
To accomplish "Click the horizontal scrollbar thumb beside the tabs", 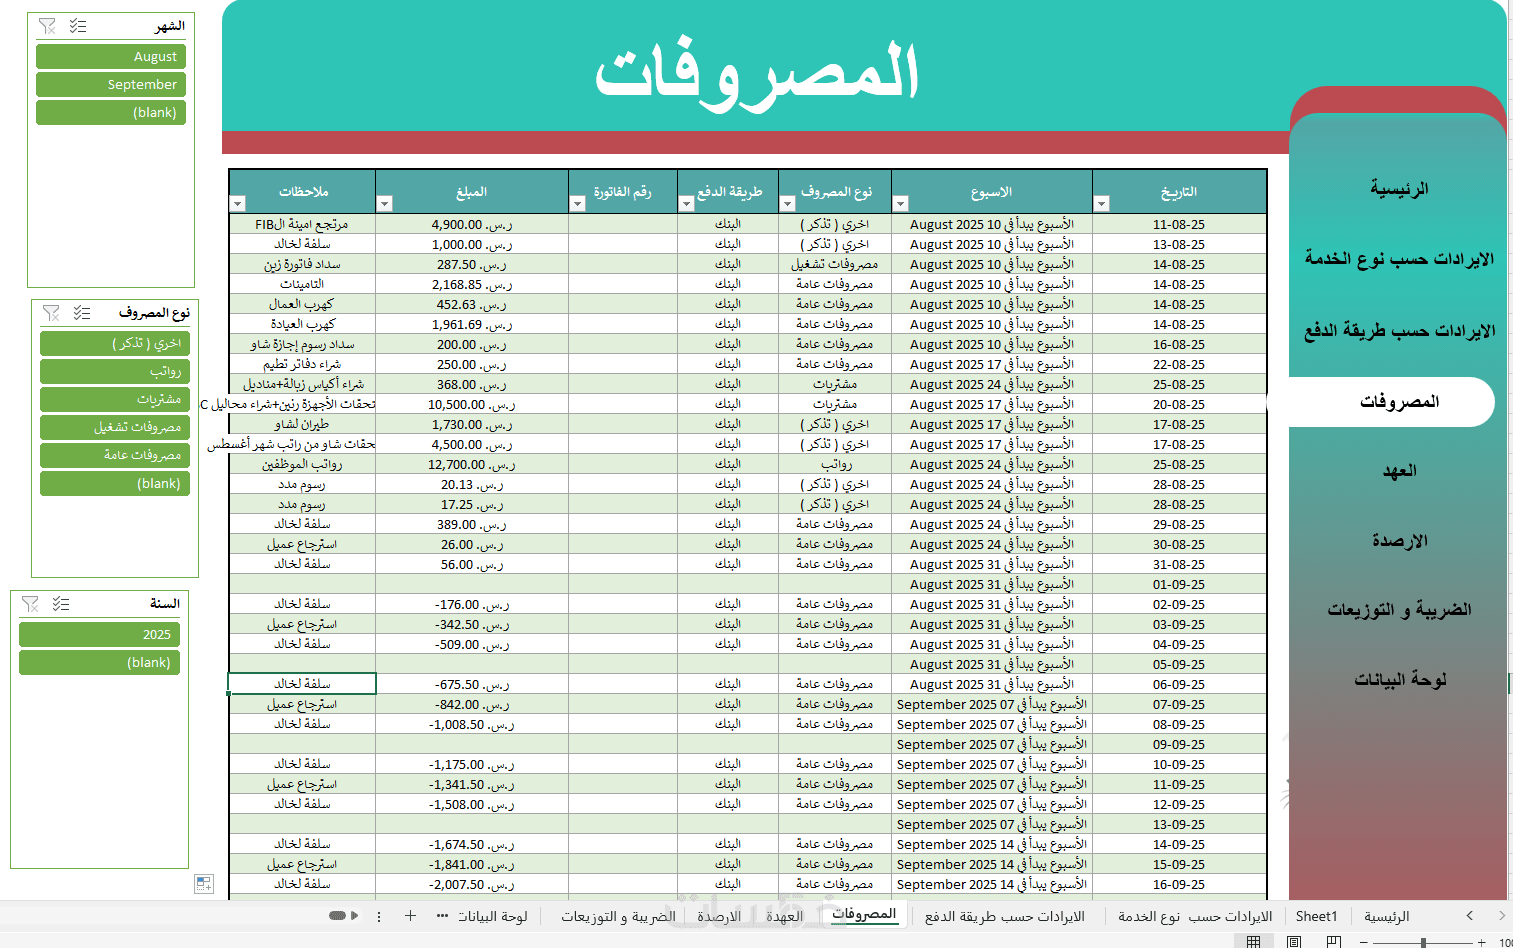I will pyautogui.click(x=337, y=915).
